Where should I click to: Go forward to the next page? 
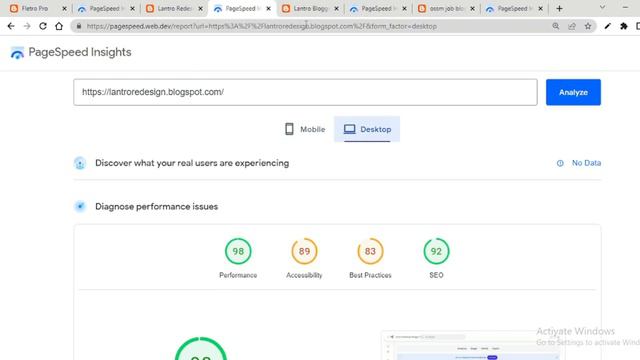27,26
